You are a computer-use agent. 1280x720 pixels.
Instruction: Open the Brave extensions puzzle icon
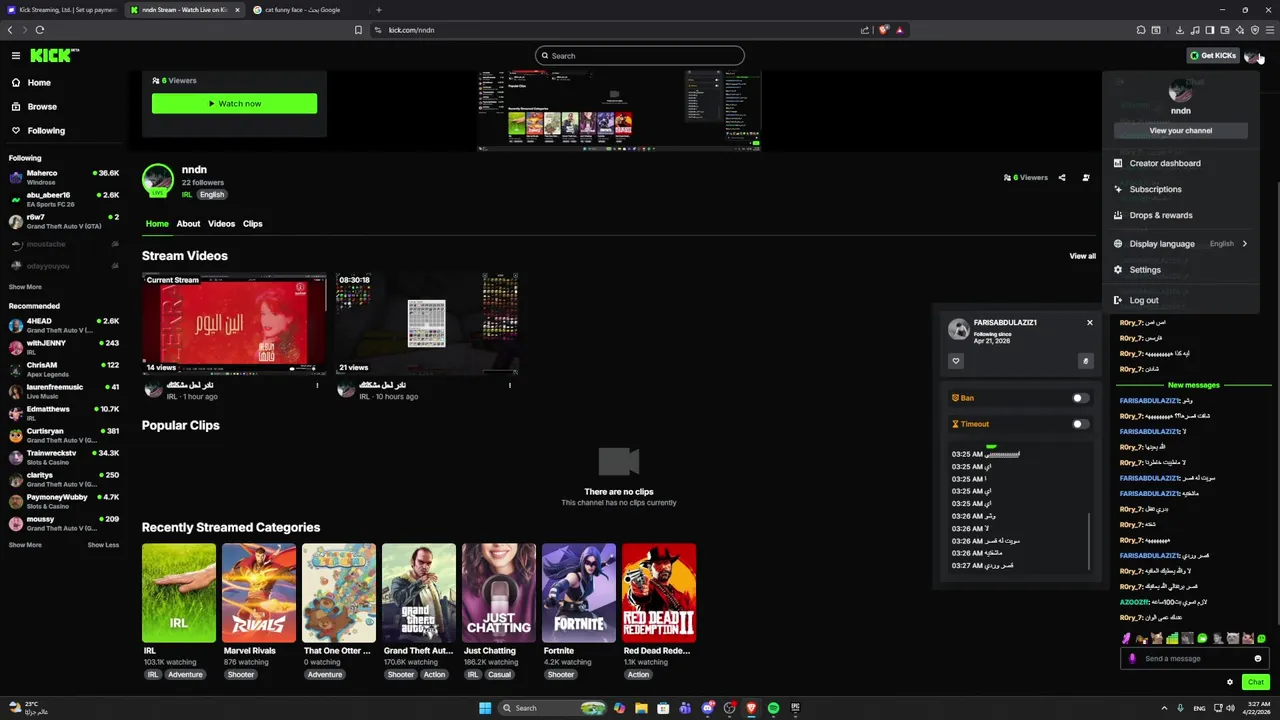(1141, 30)
